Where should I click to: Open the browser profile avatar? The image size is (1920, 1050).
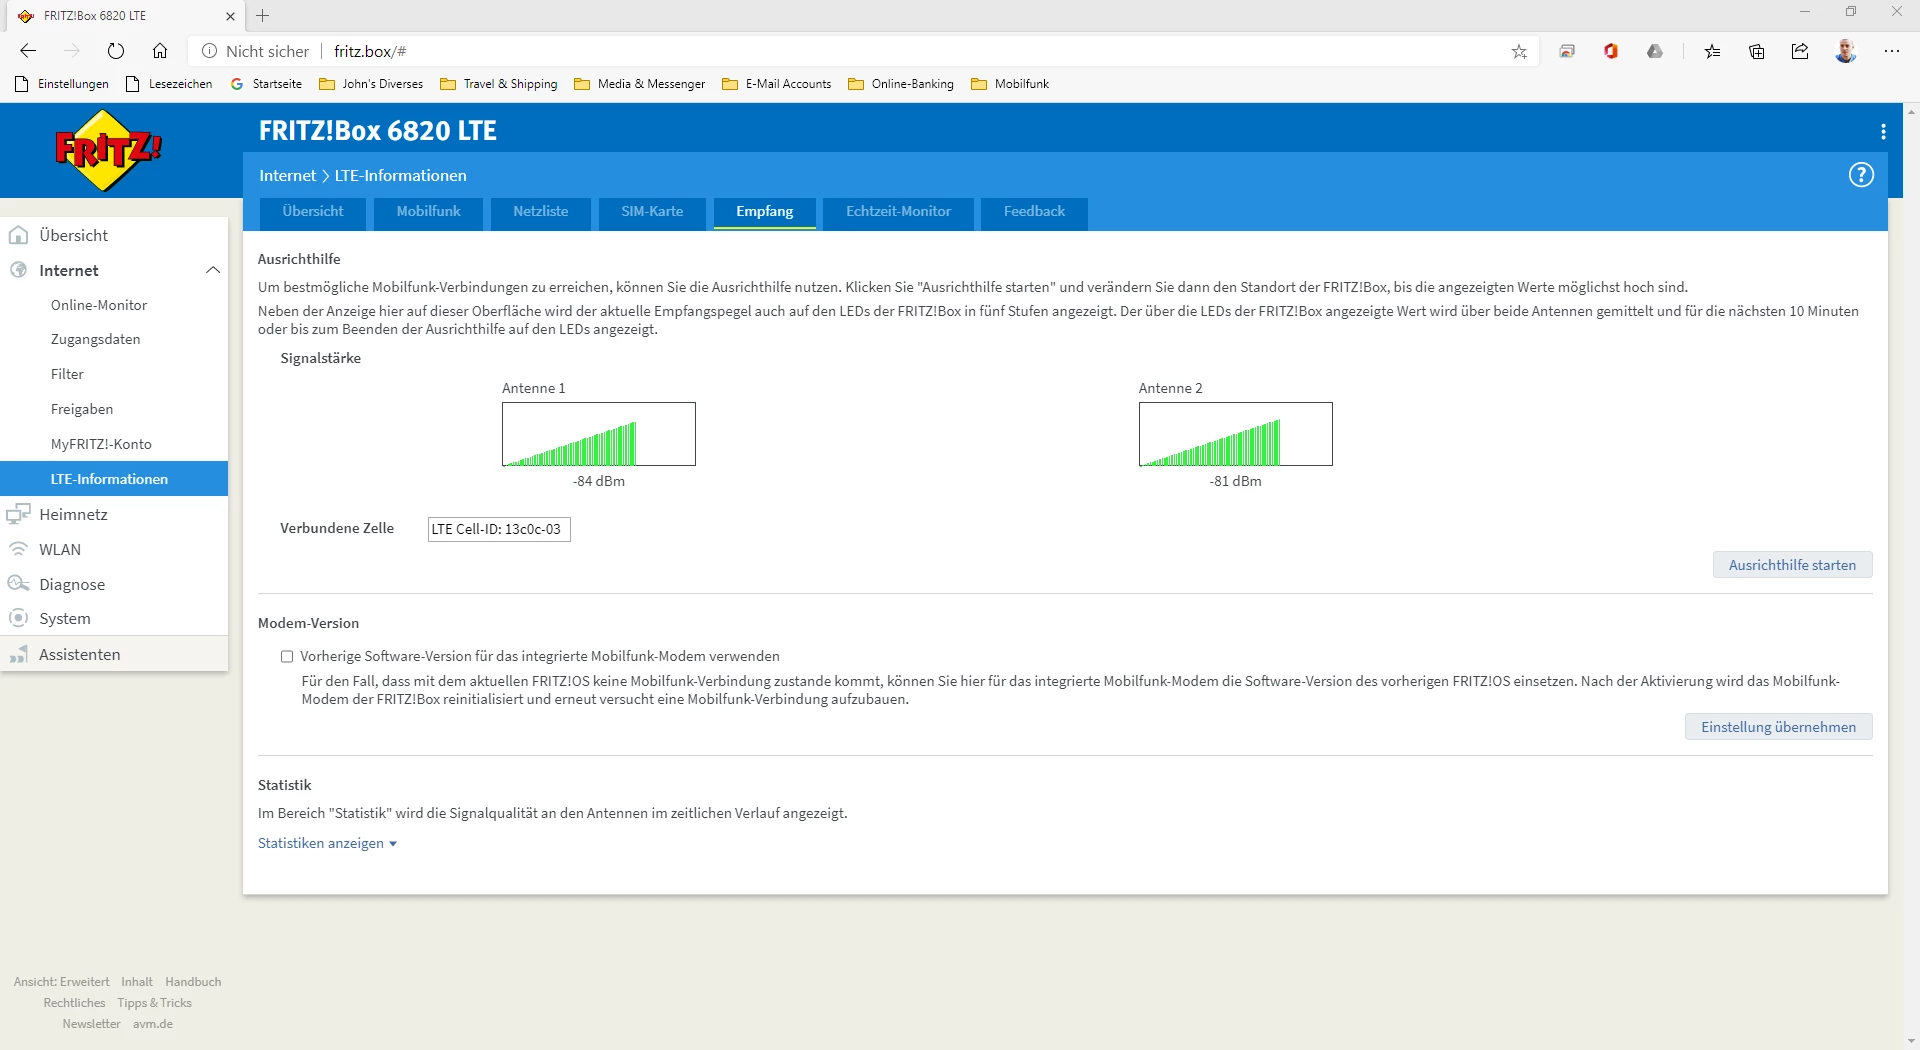(x=1846, y=51)
